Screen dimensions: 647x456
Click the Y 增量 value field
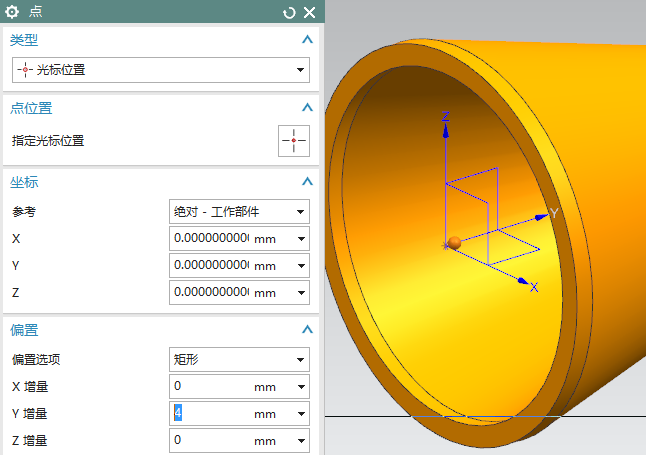tap(210, 413)
